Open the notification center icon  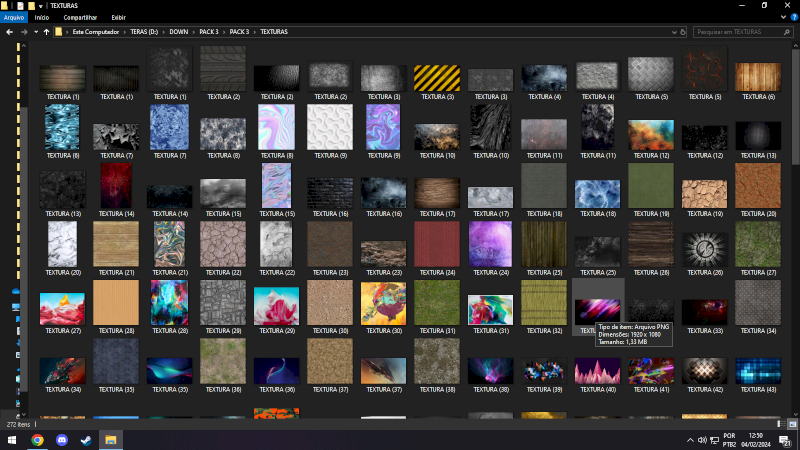[787, 439]
